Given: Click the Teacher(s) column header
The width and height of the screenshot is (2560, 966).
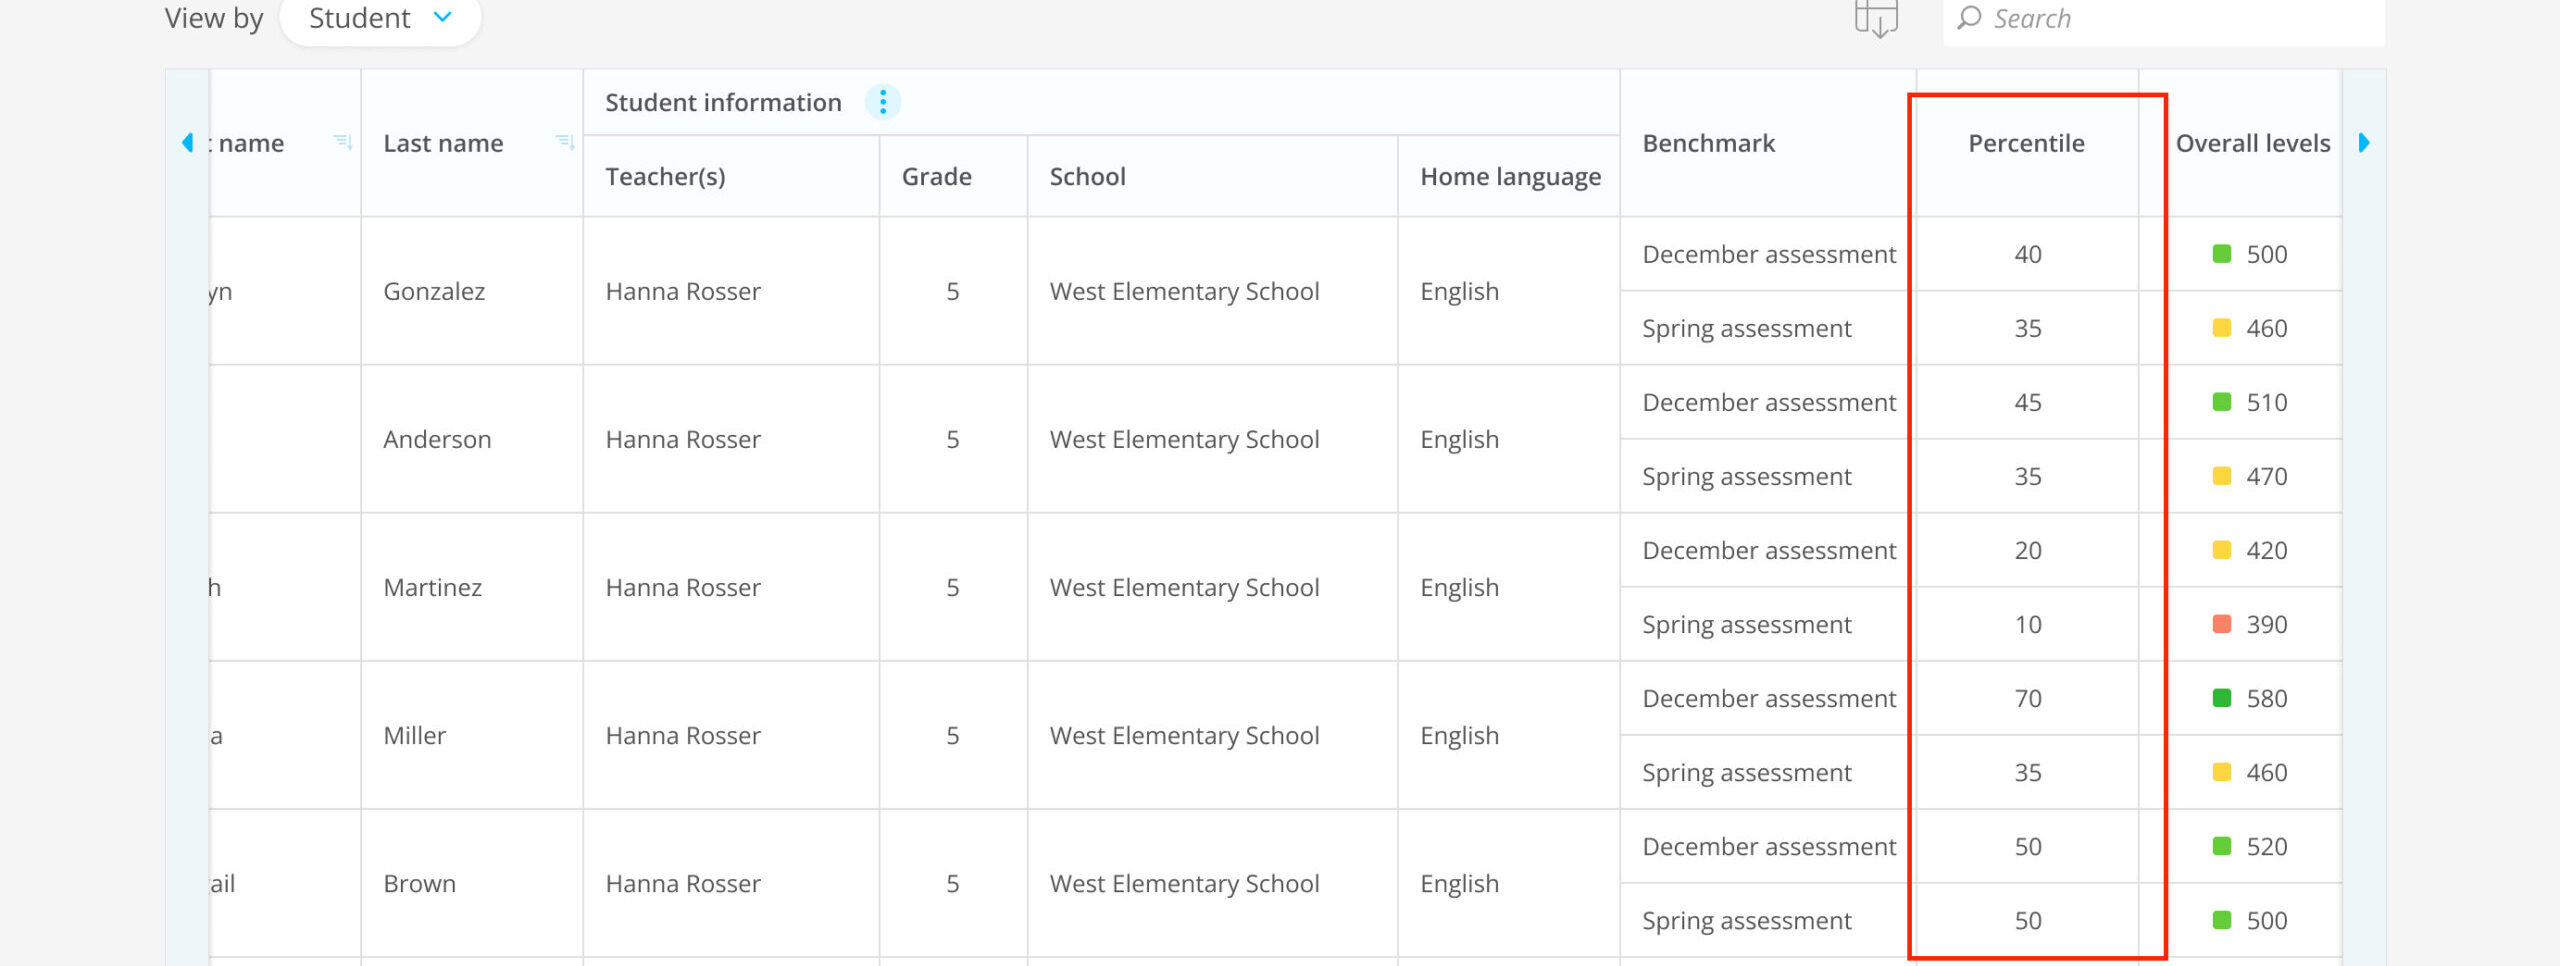Looking at the screenshot, I should (731, 177).
